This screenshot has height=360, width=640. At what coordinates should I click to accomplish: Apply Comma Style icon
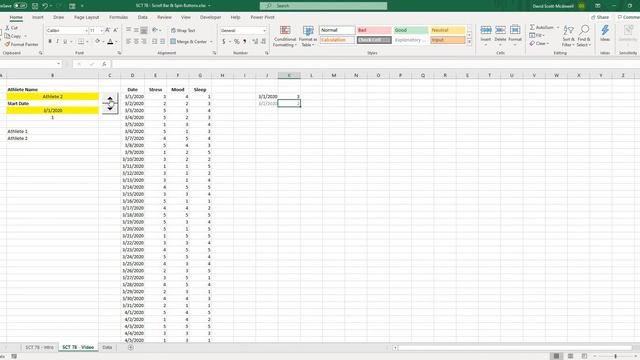point(244,41)
